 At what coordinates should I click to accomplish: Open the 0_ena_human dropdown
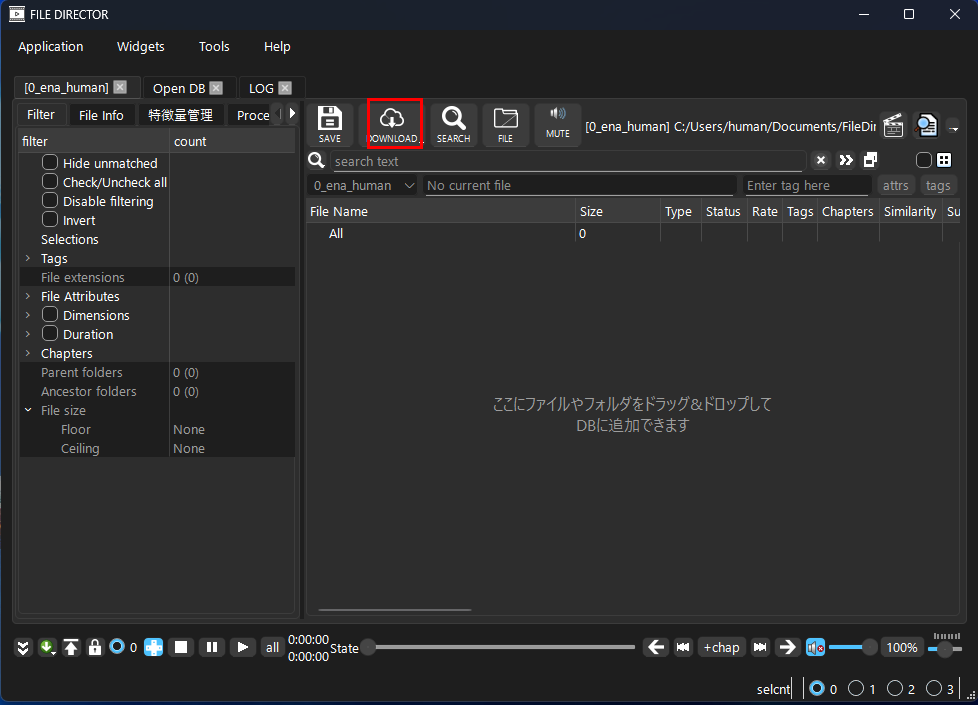(x=362, y=185)
